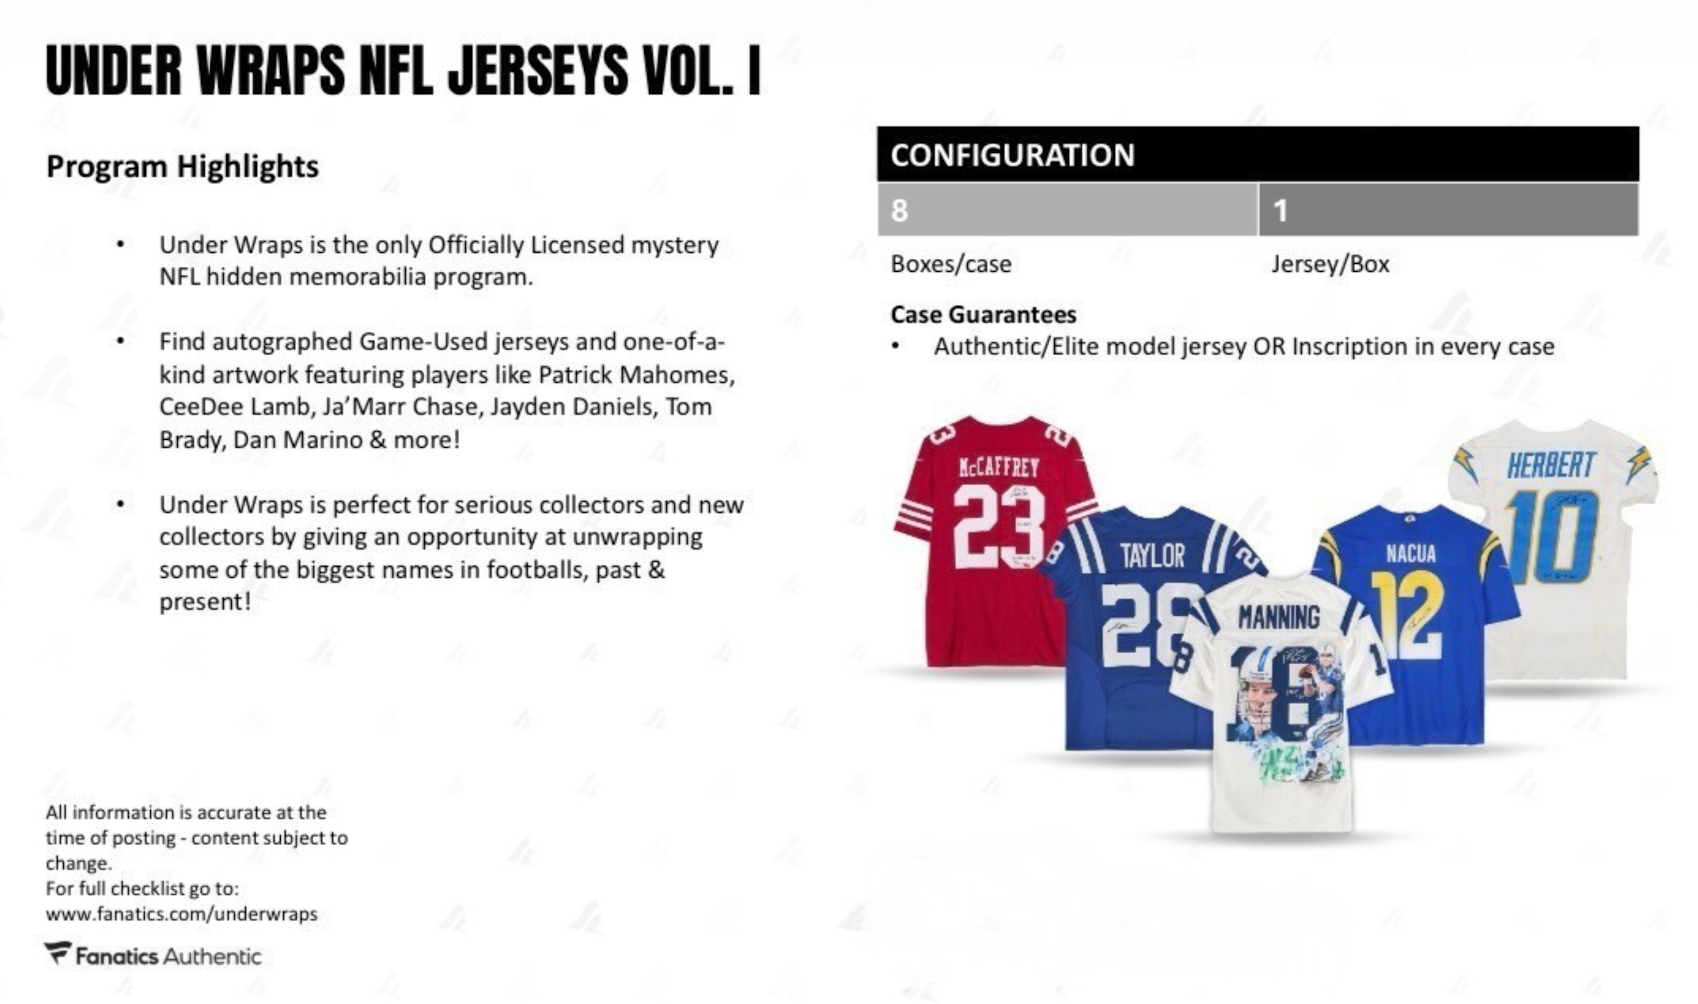Image resolution: width=1698 pixels, height=1004 pixels.
Task: Open the www.fanatics.com/underwraps link
Action: [181, 913]
